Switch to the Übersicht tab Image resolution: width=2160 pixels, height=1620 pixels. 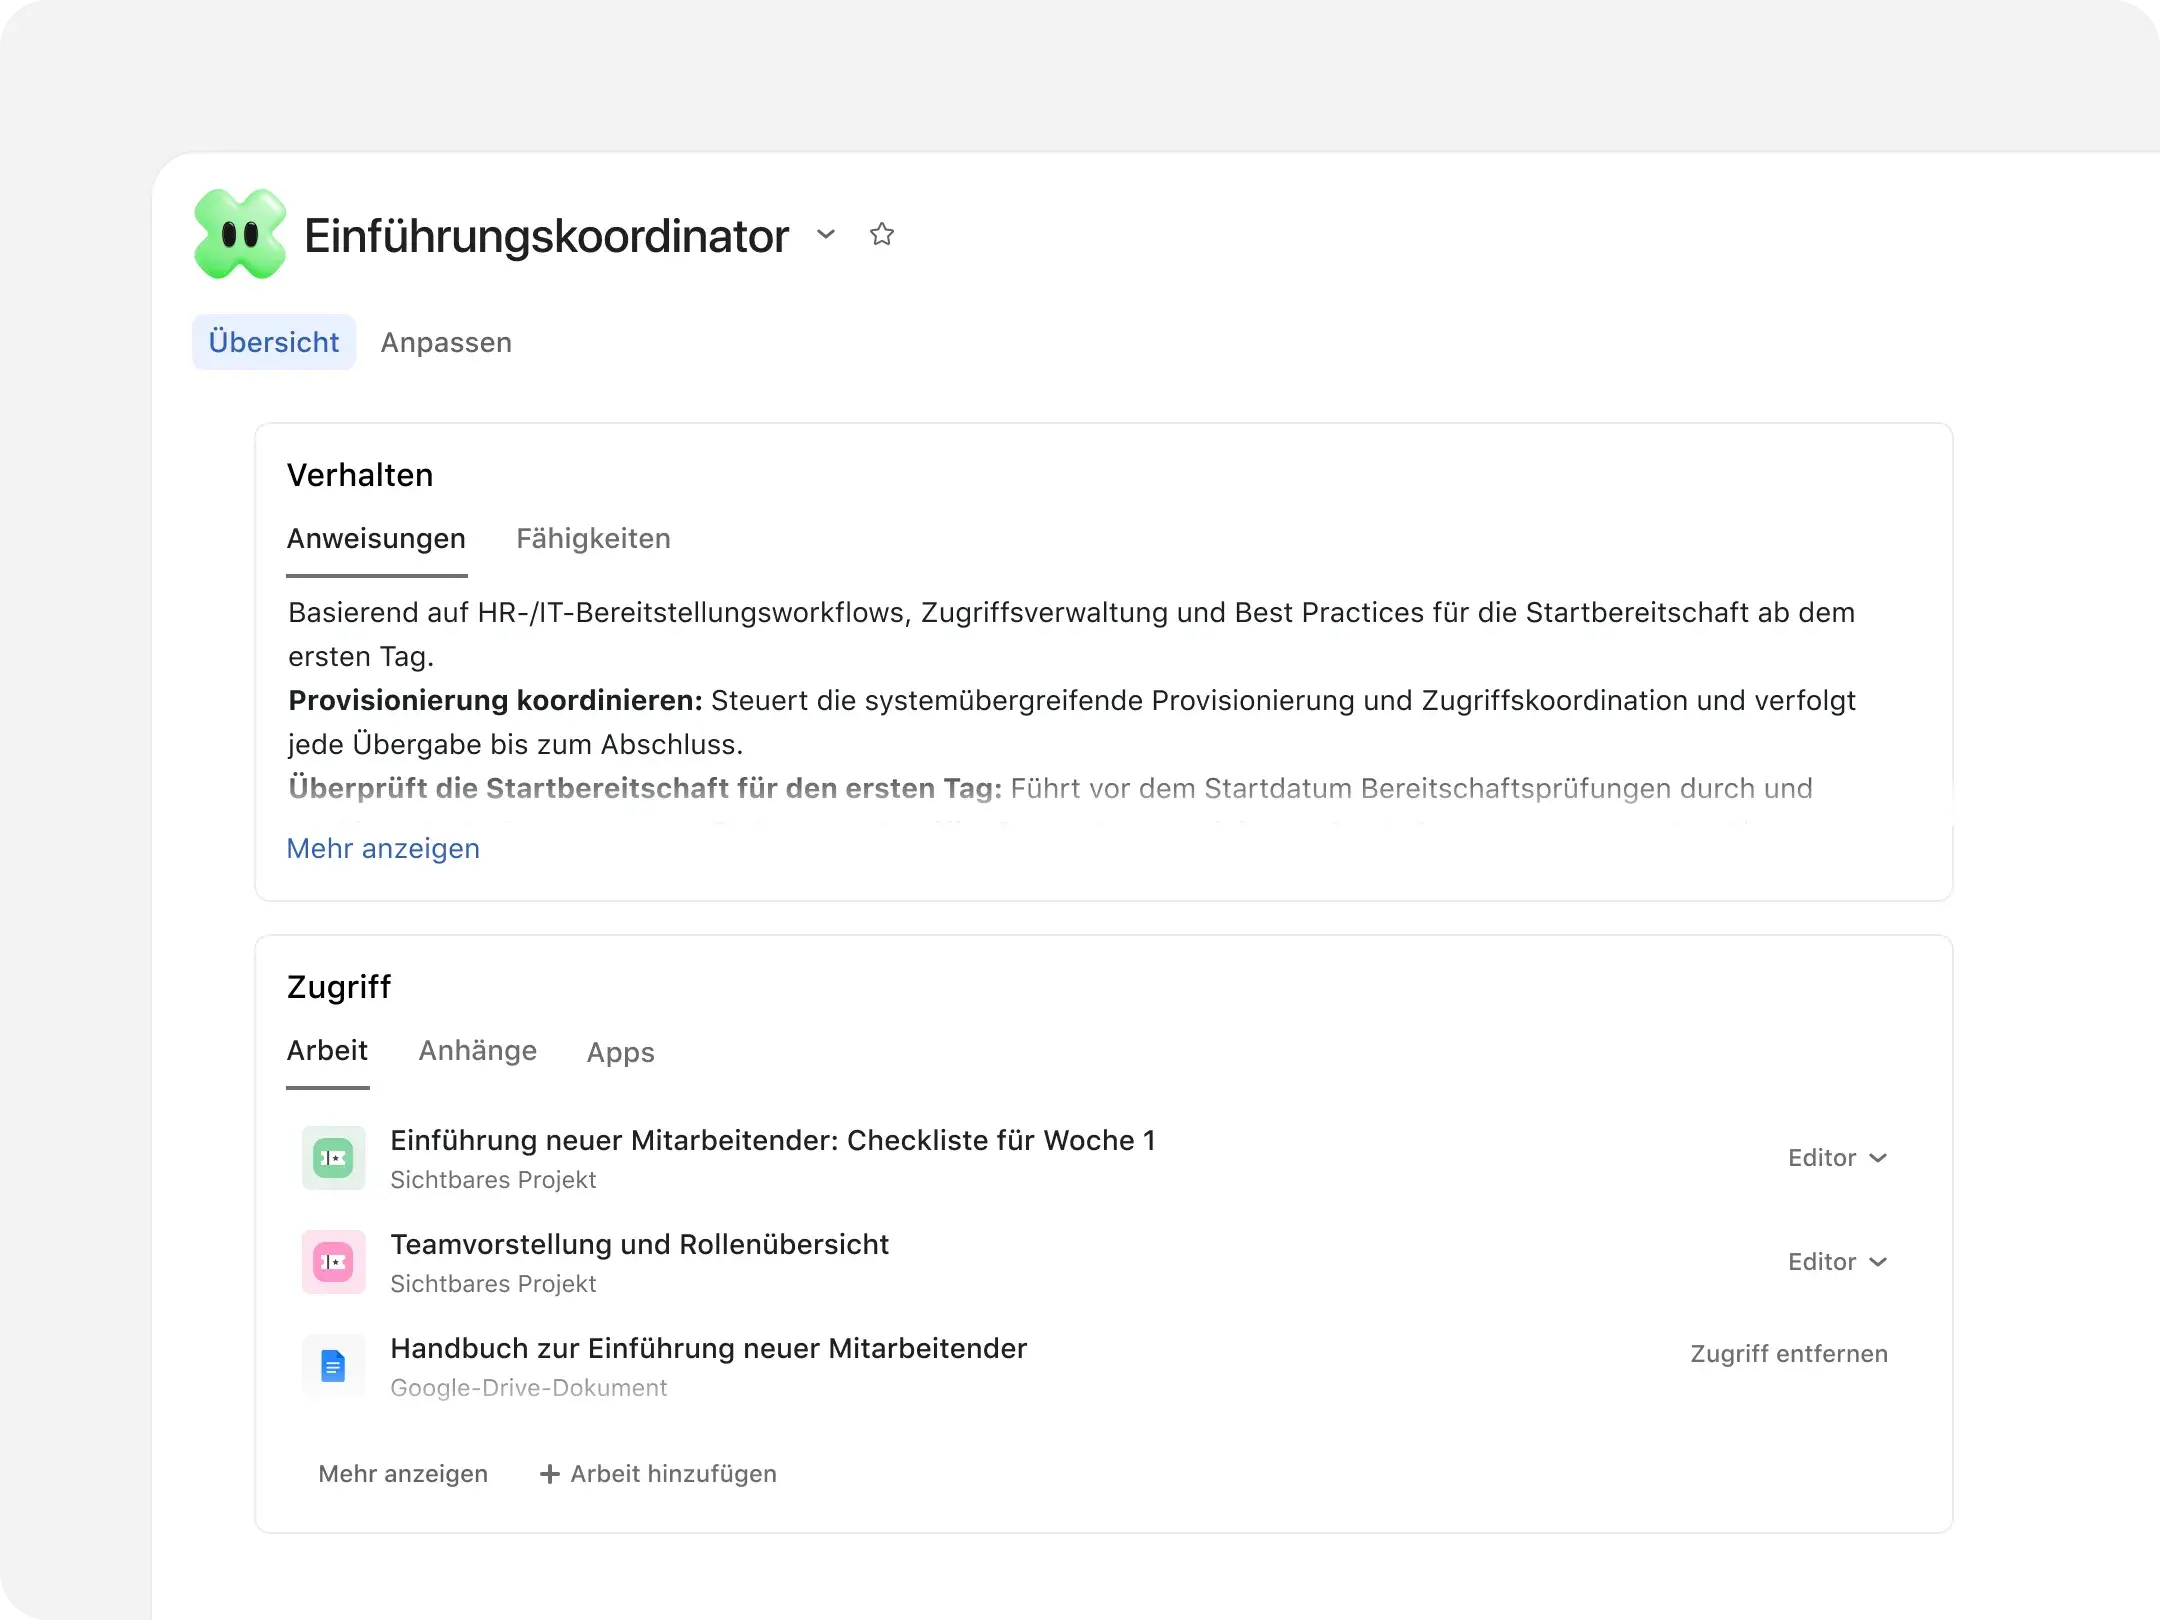pos(274,342)
